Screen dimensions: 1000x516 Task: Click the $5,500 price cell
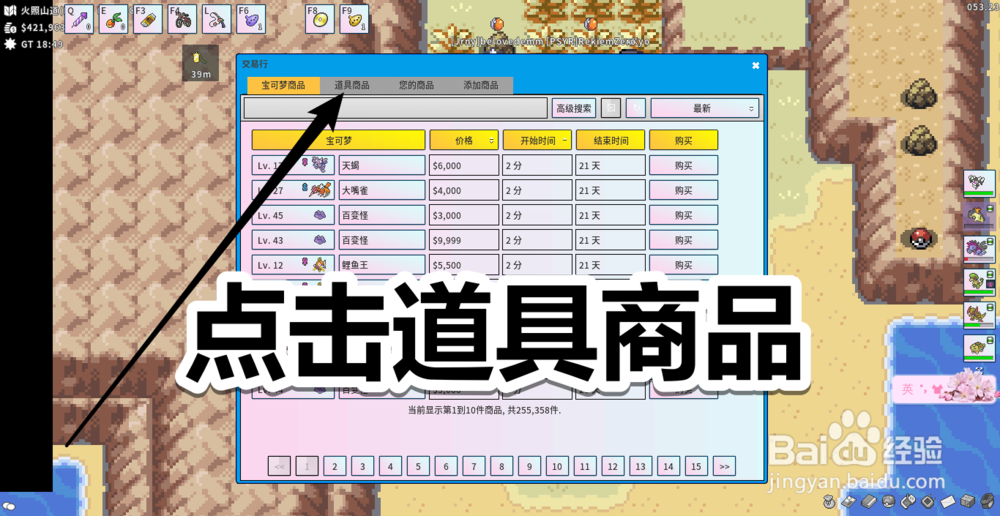coord(464,265)
